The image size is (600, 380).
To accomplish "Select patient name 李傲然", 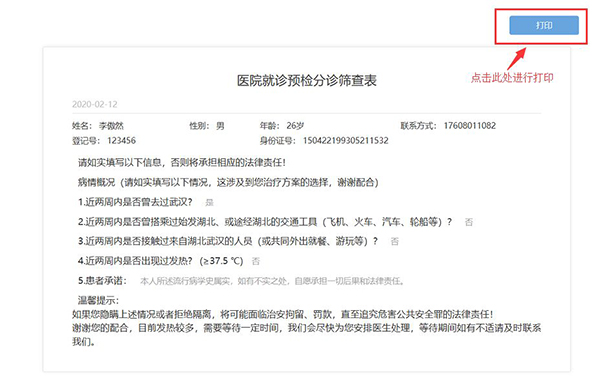I will tap(111, 126).
